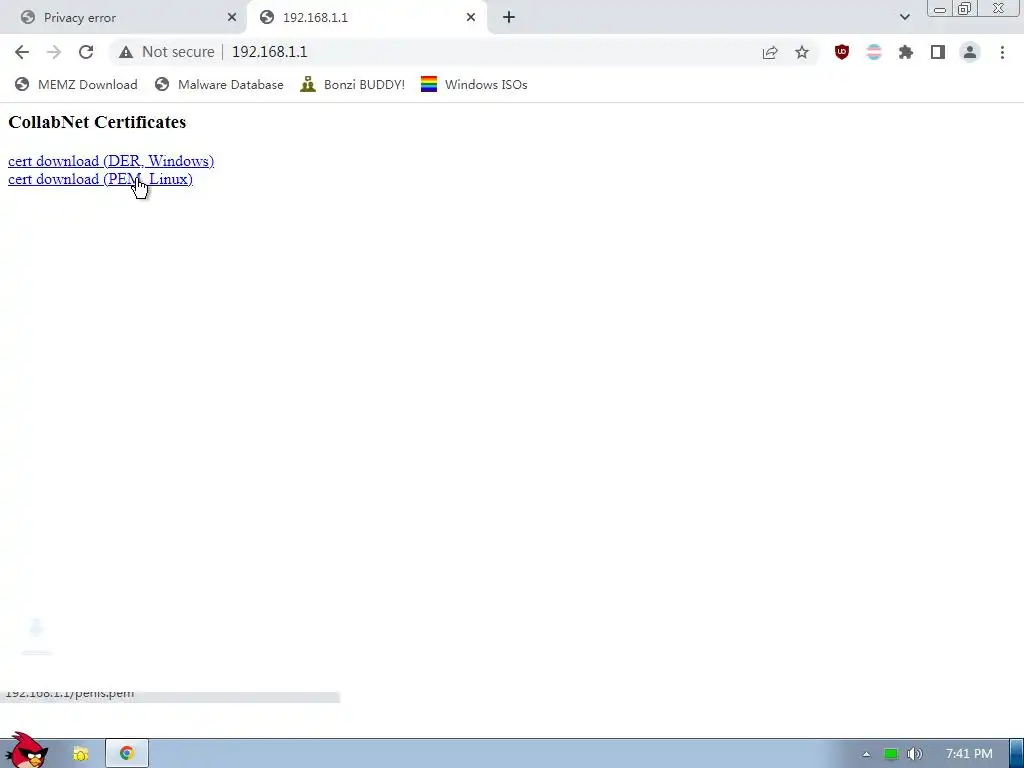Open the Malware Database bookmark
Image resolution: width=1024 pixels, height=768 pixels.
click(219, 85)
